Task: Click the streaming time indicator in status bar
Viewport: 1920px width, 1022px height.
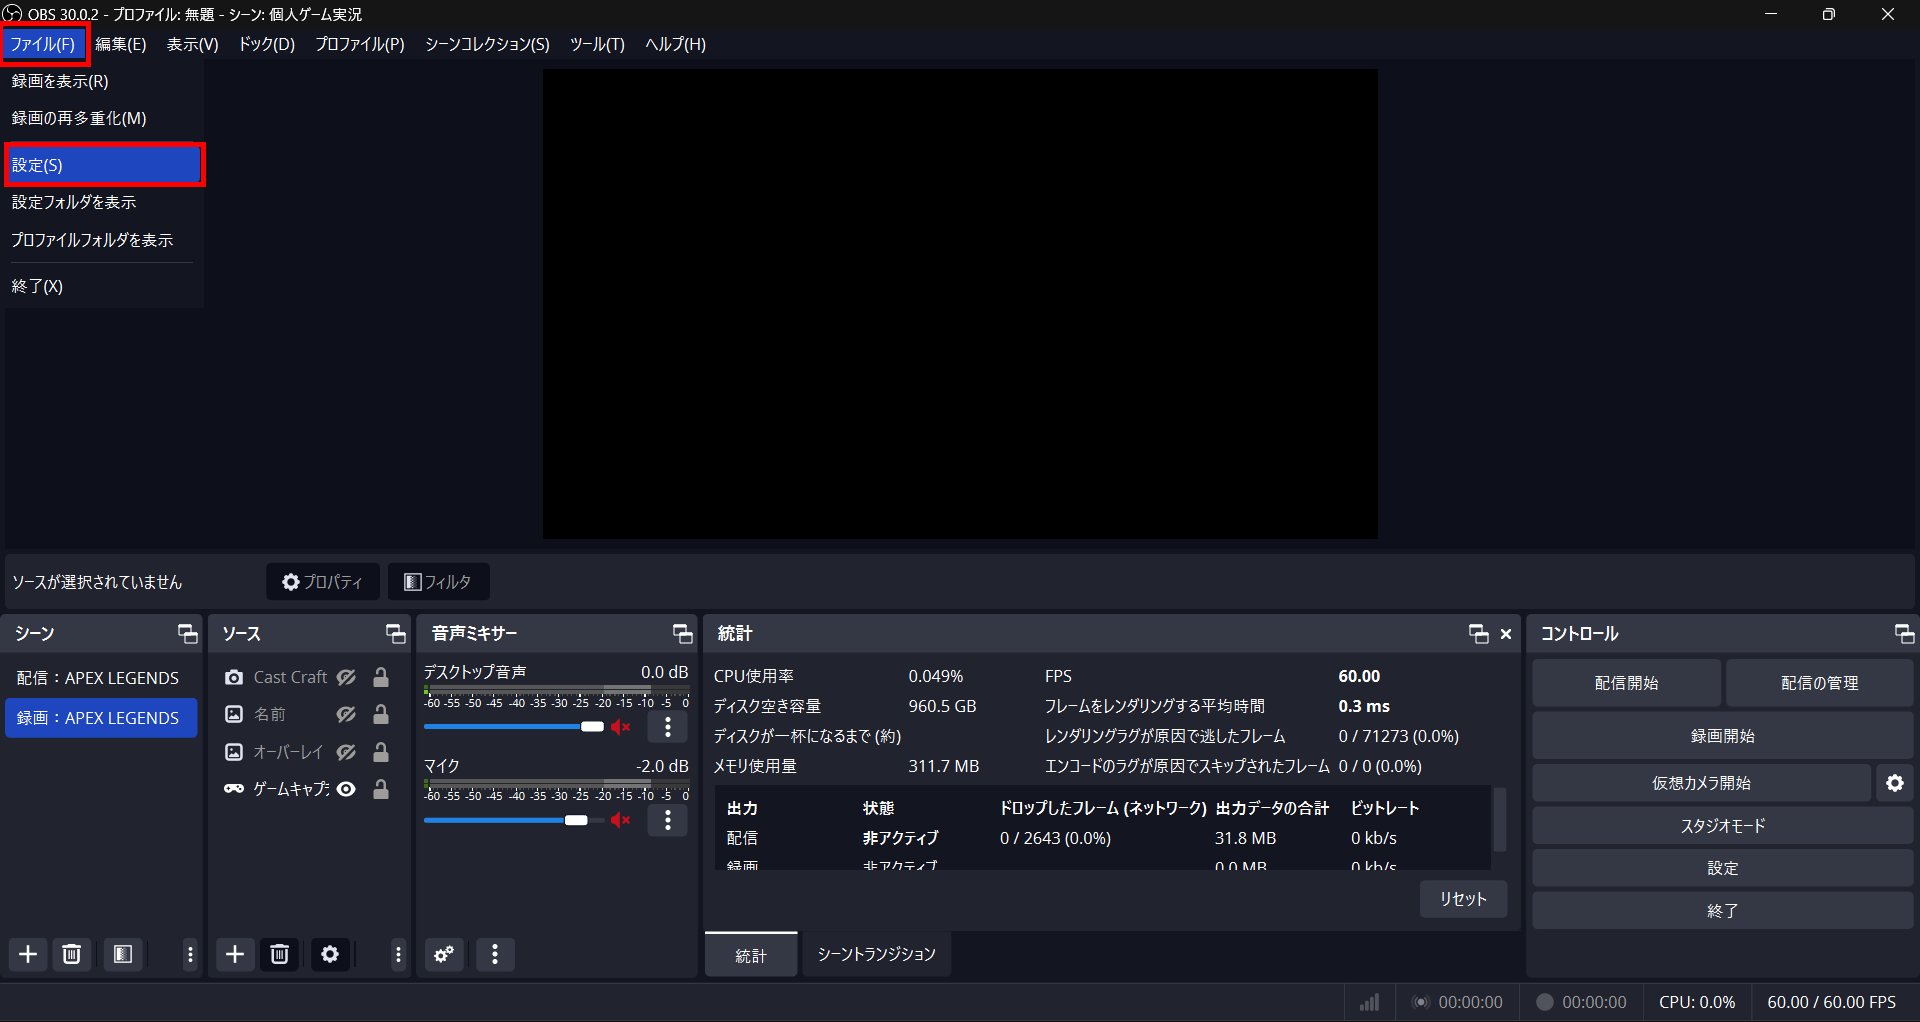Action: pyautogui.click(x=1457, y=1002)
